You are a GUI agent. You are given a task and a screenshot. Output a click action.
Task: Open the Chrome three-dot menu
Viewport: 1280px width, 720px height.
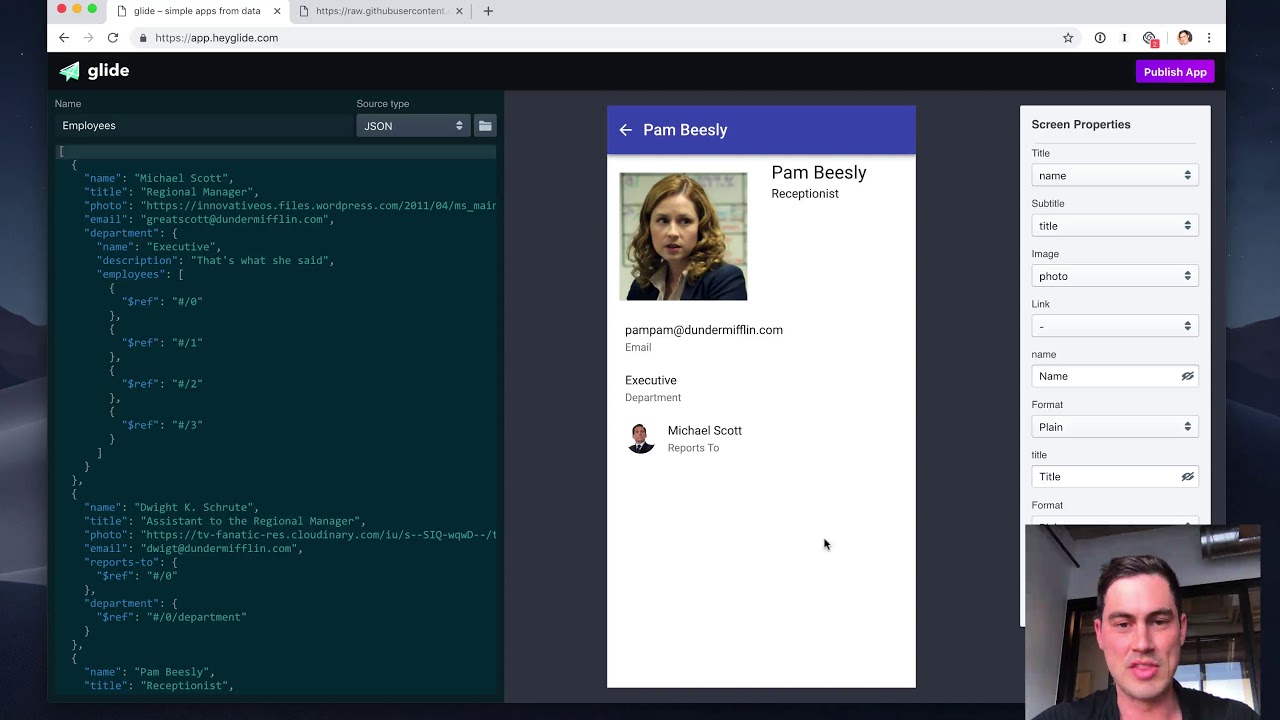point(1209,38)
